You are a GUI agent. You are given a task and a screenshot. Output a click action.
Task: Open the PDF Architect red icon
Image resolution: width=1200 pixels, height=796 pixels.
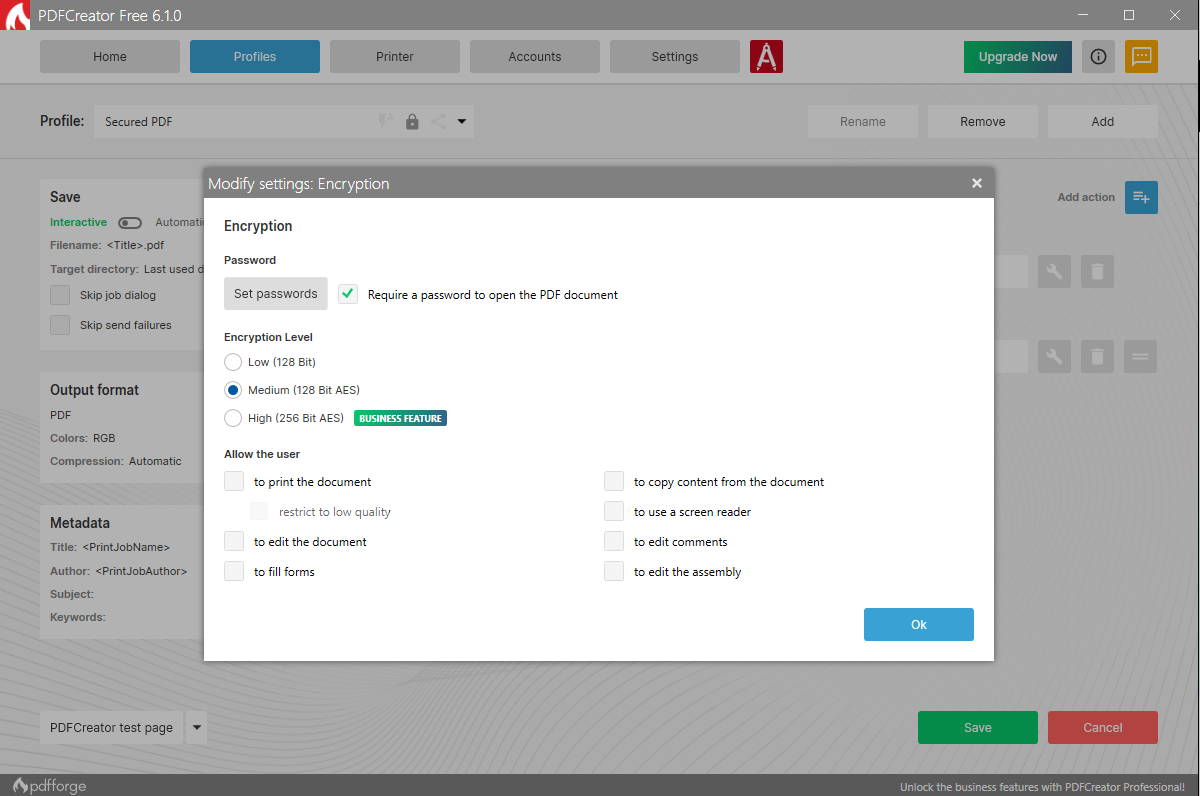(766, 57)
